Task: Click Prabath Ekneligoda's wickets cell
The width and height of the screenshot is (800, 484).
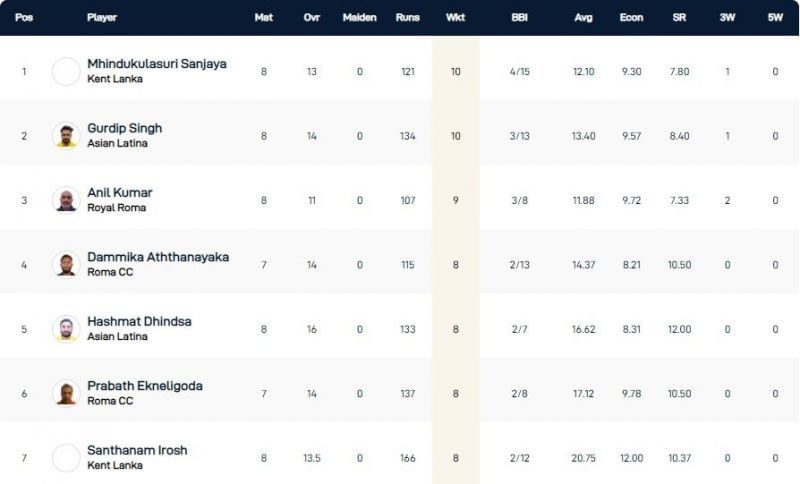Action: click(455, 393)
